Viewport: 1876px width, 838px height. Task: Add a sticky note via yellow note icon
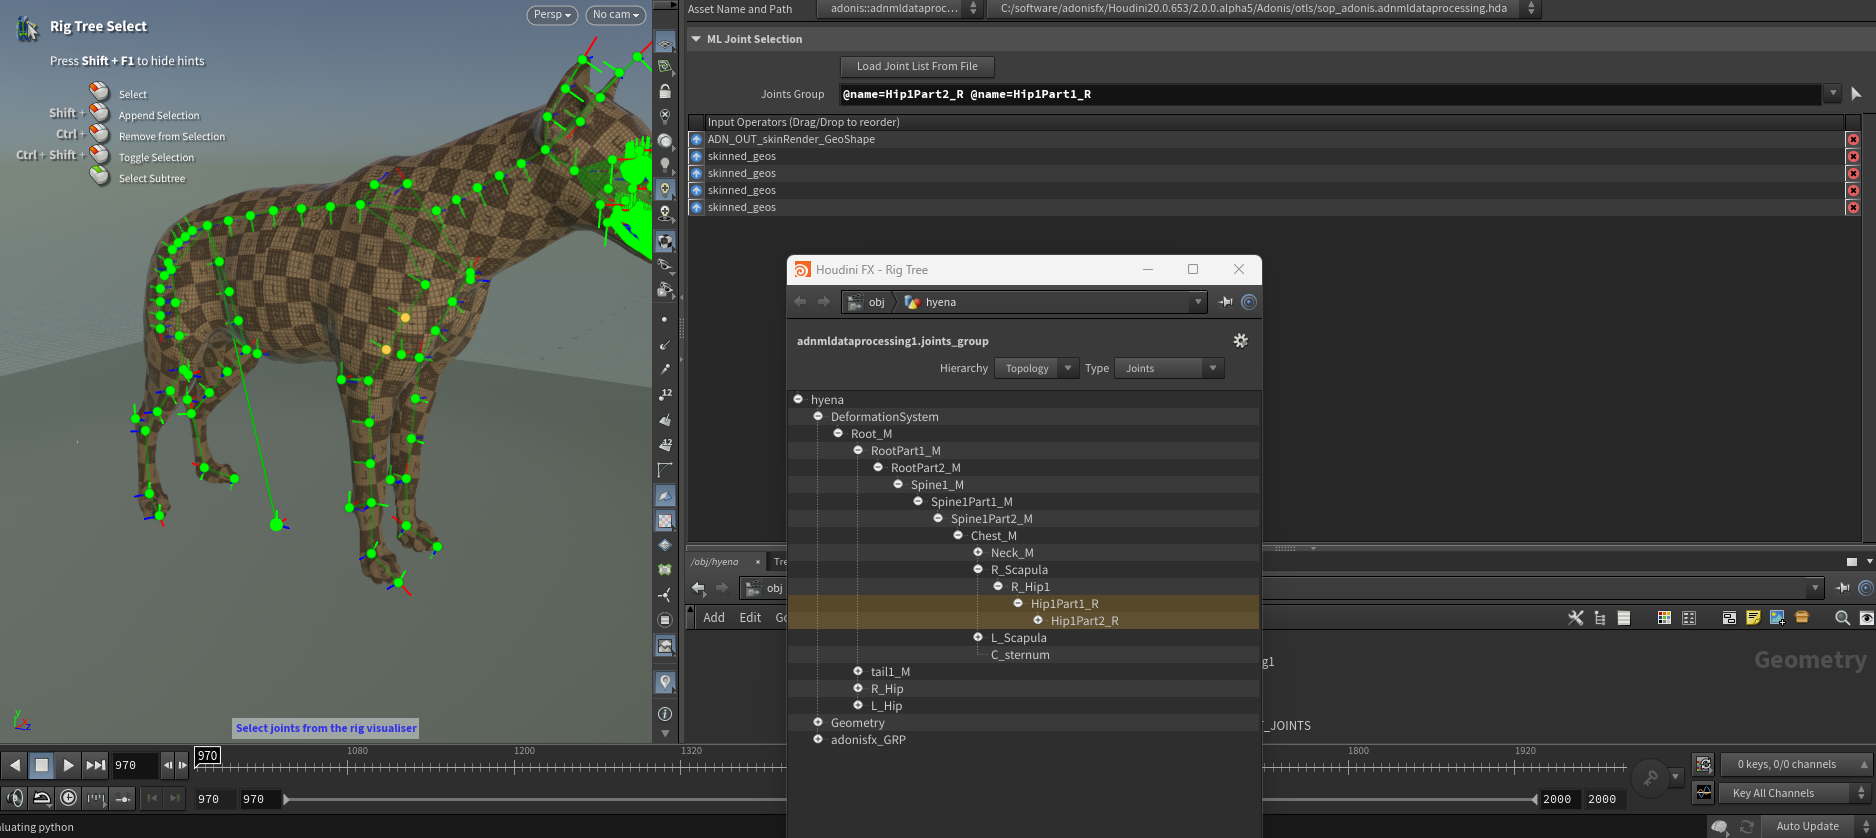point(1753,618)
